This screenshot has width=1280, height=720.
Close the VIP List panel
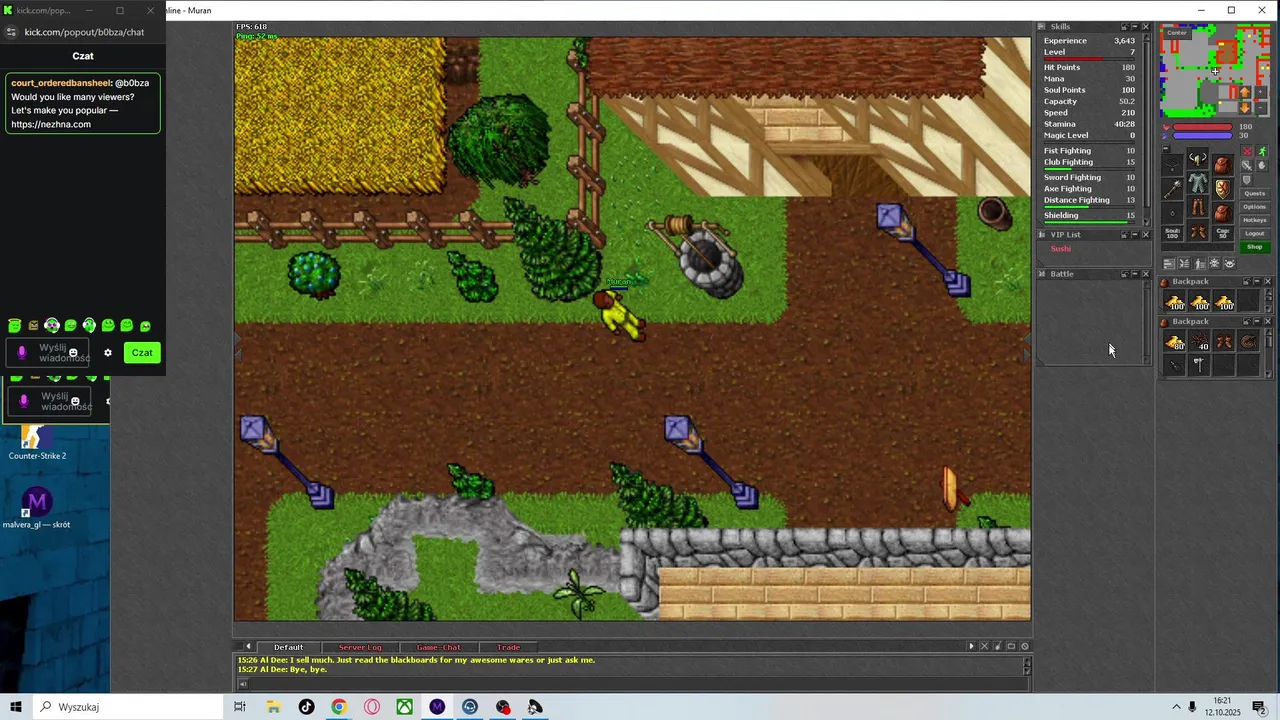(1146, 235)
